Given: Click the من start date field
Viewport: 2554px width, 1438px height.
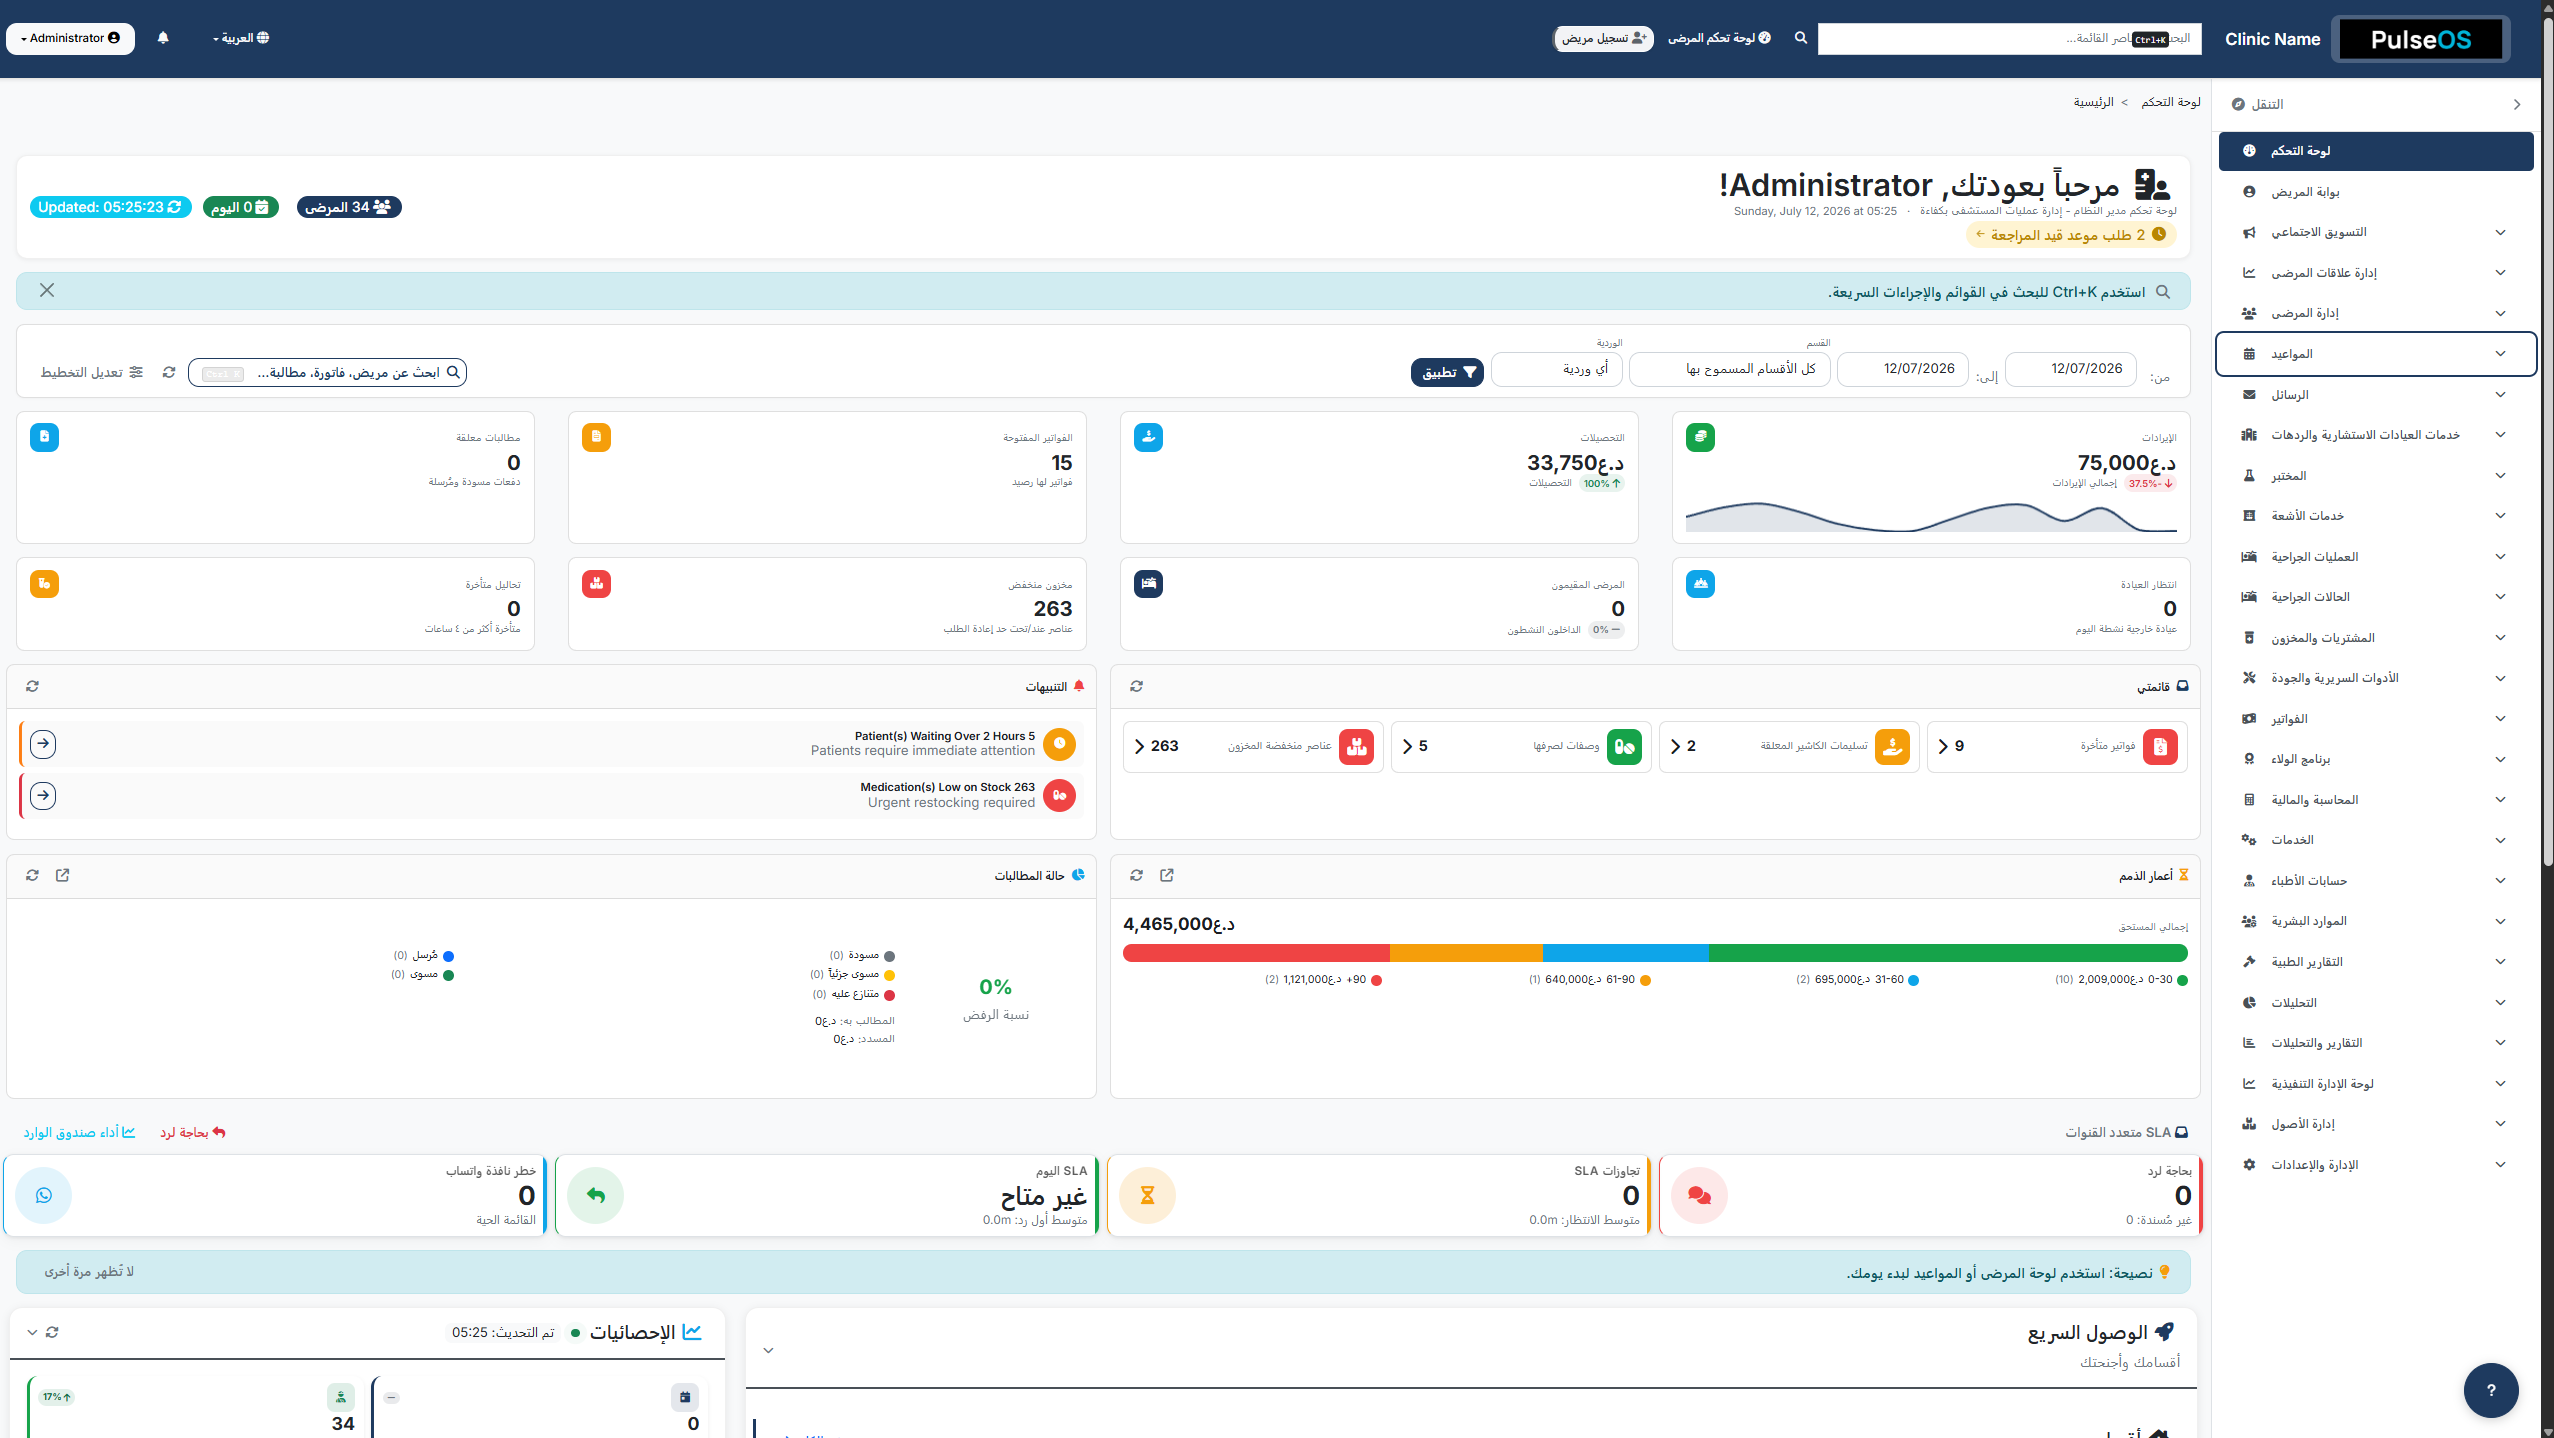Looking at the screenshot, I should tap(2071, 369).
